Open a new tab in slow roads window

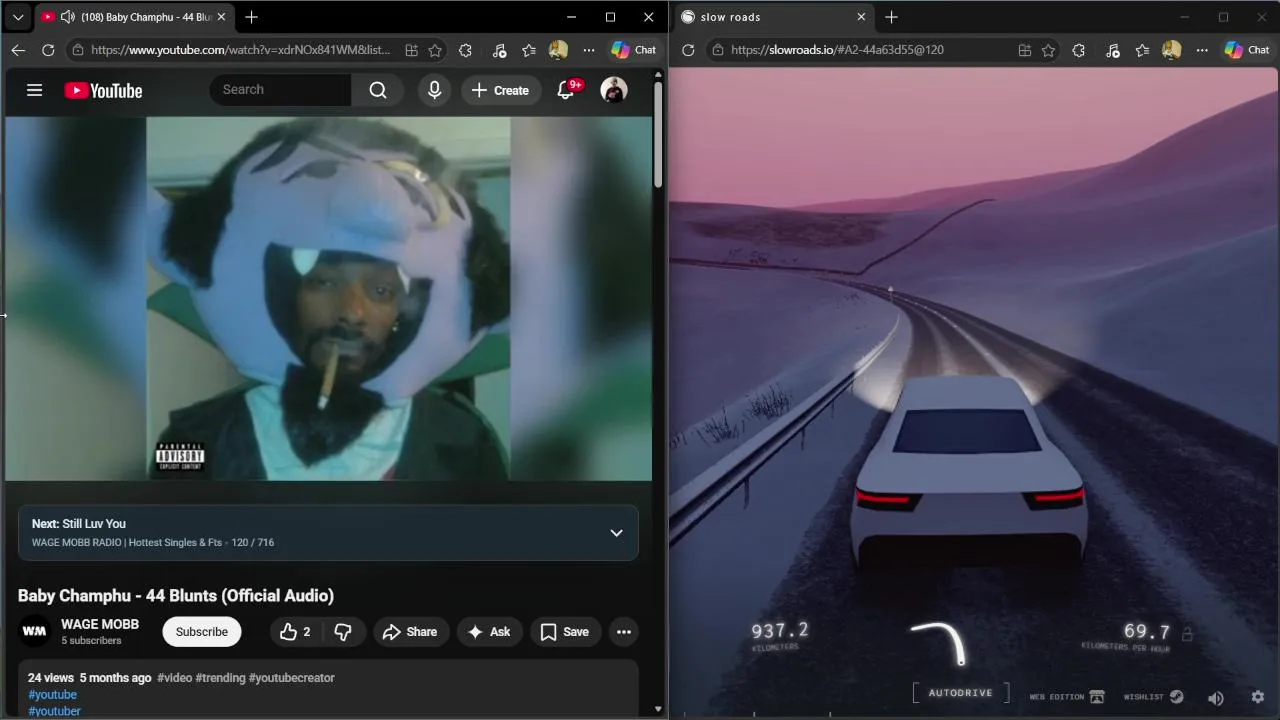(x=891, y=17)
